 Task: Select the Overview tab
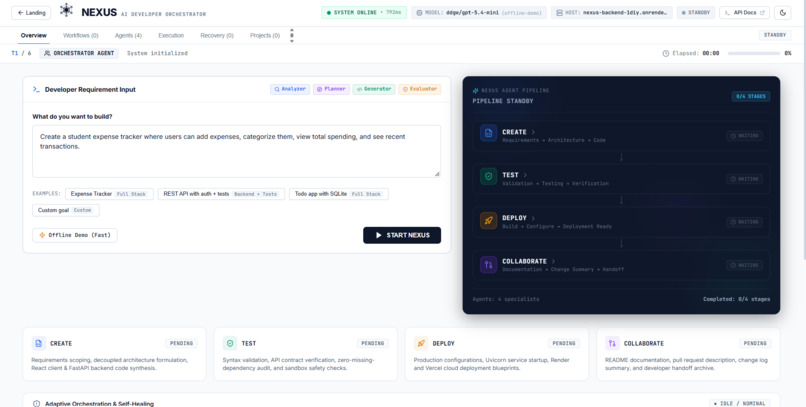click(x=33, y=35)
